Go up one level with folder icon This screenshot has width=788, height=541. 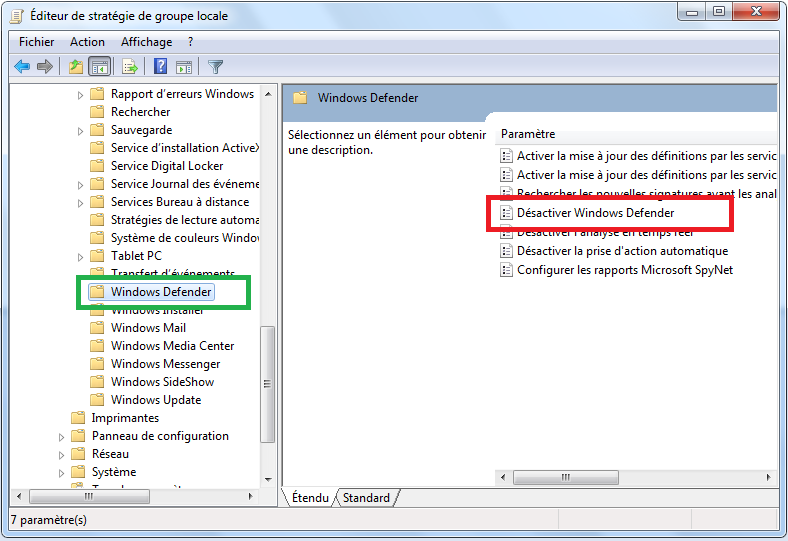pos(76,67)
